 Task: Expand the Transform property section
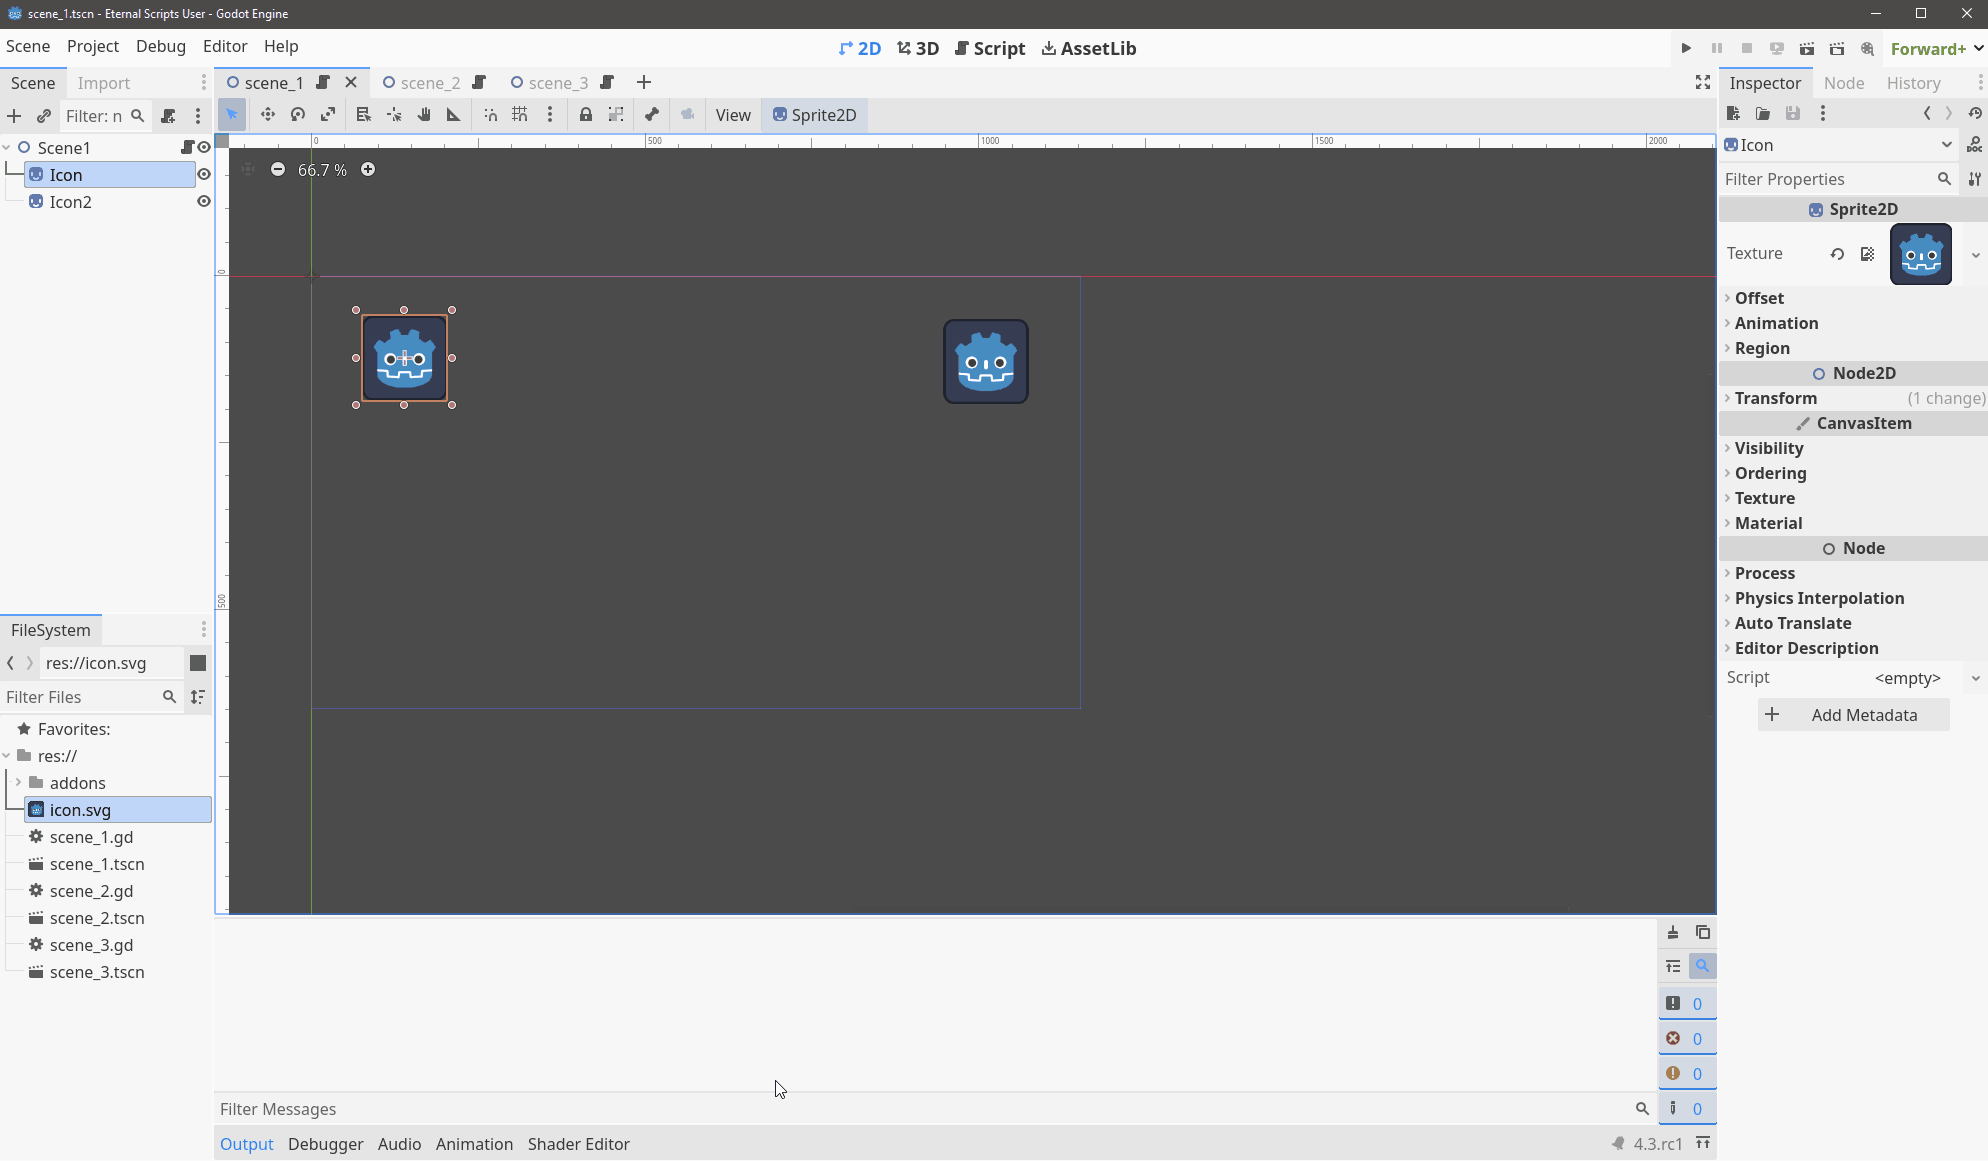1775,398
